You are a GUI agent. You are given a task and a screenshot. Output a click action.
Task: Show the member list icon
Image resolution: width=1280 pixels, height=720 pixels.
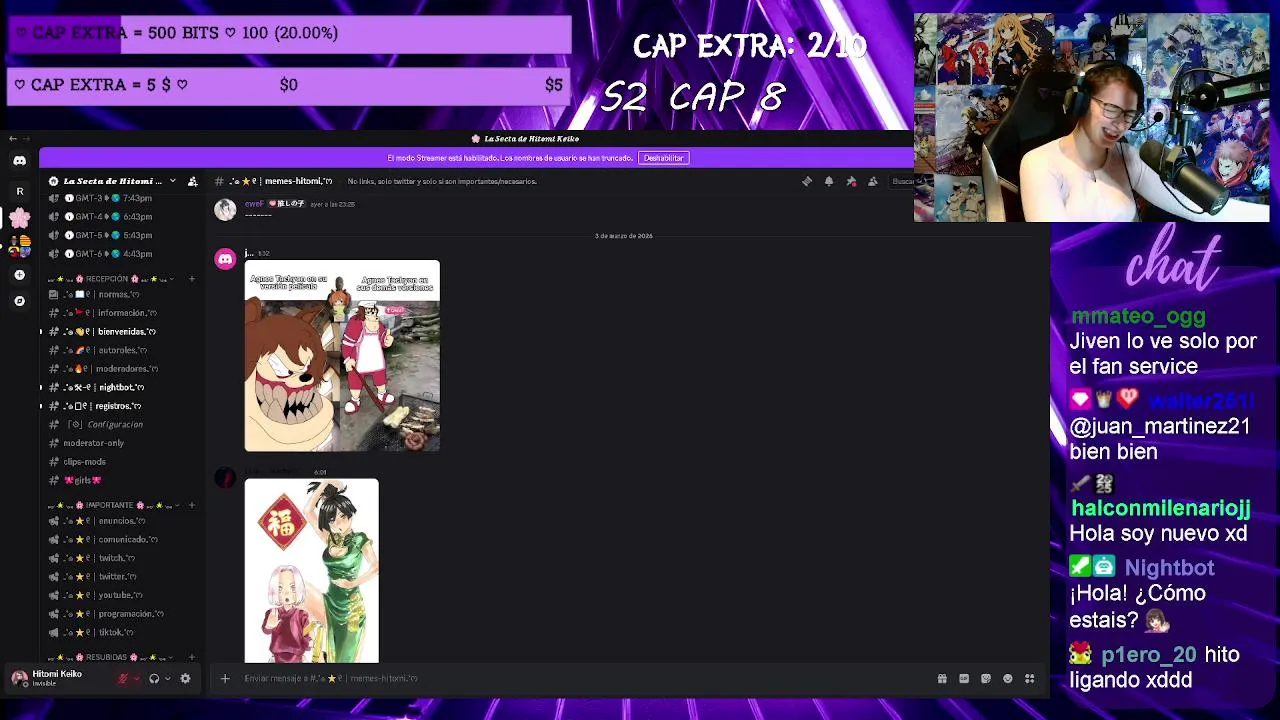point(873,181)
